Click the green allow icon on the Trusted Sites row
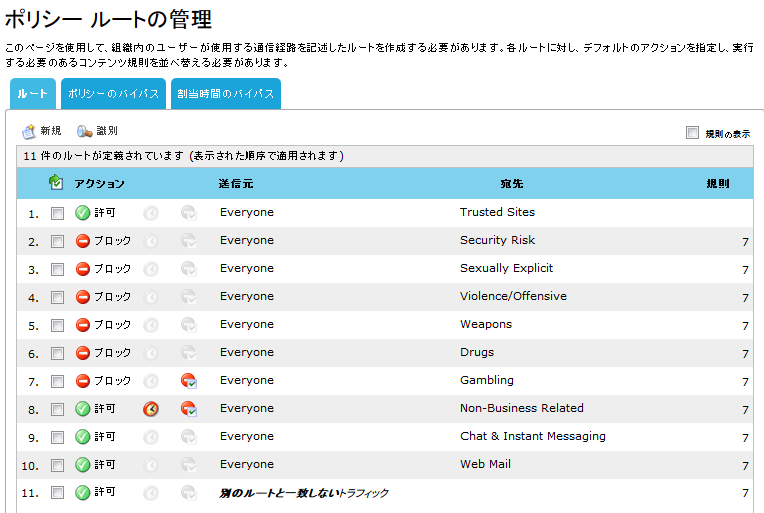Screen dimensions: 764x513 (83, 213)
